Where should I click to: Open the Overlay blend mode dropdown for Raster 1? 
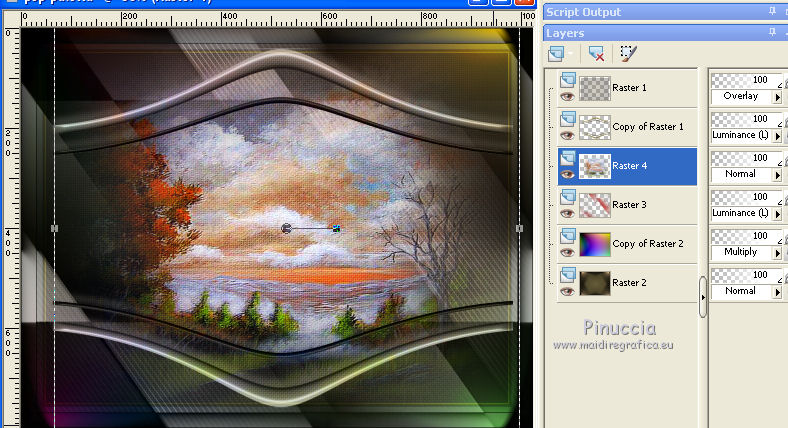777,97
